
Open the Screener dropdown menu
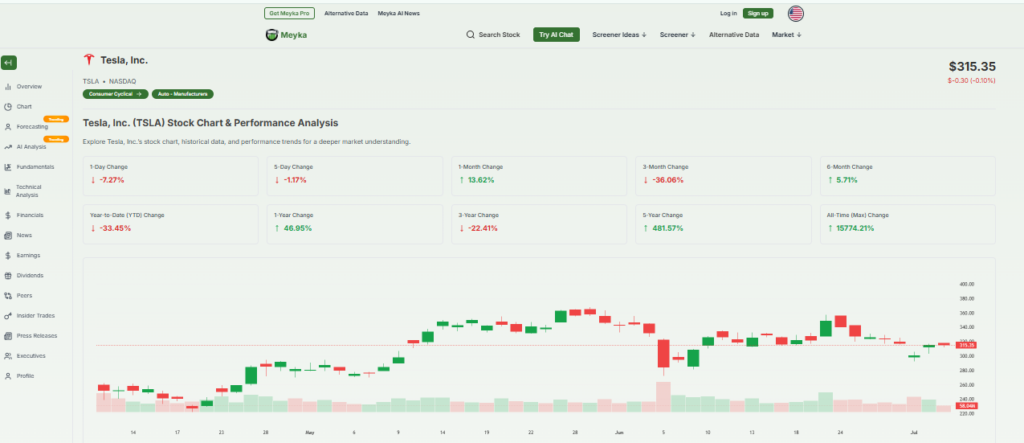click(x=677, y=35)
